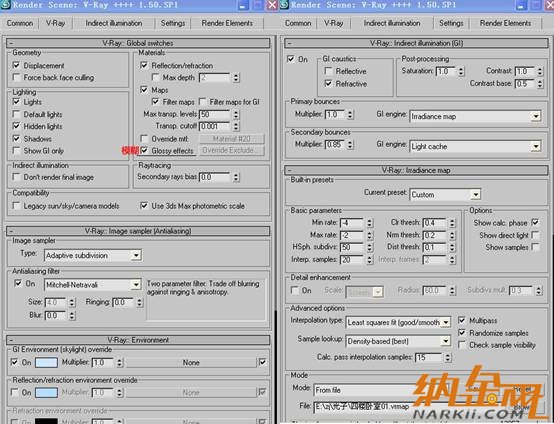Toggle Hidden lights checkbox
Viewport: 554px width, 424px height.
pos(16,126)
